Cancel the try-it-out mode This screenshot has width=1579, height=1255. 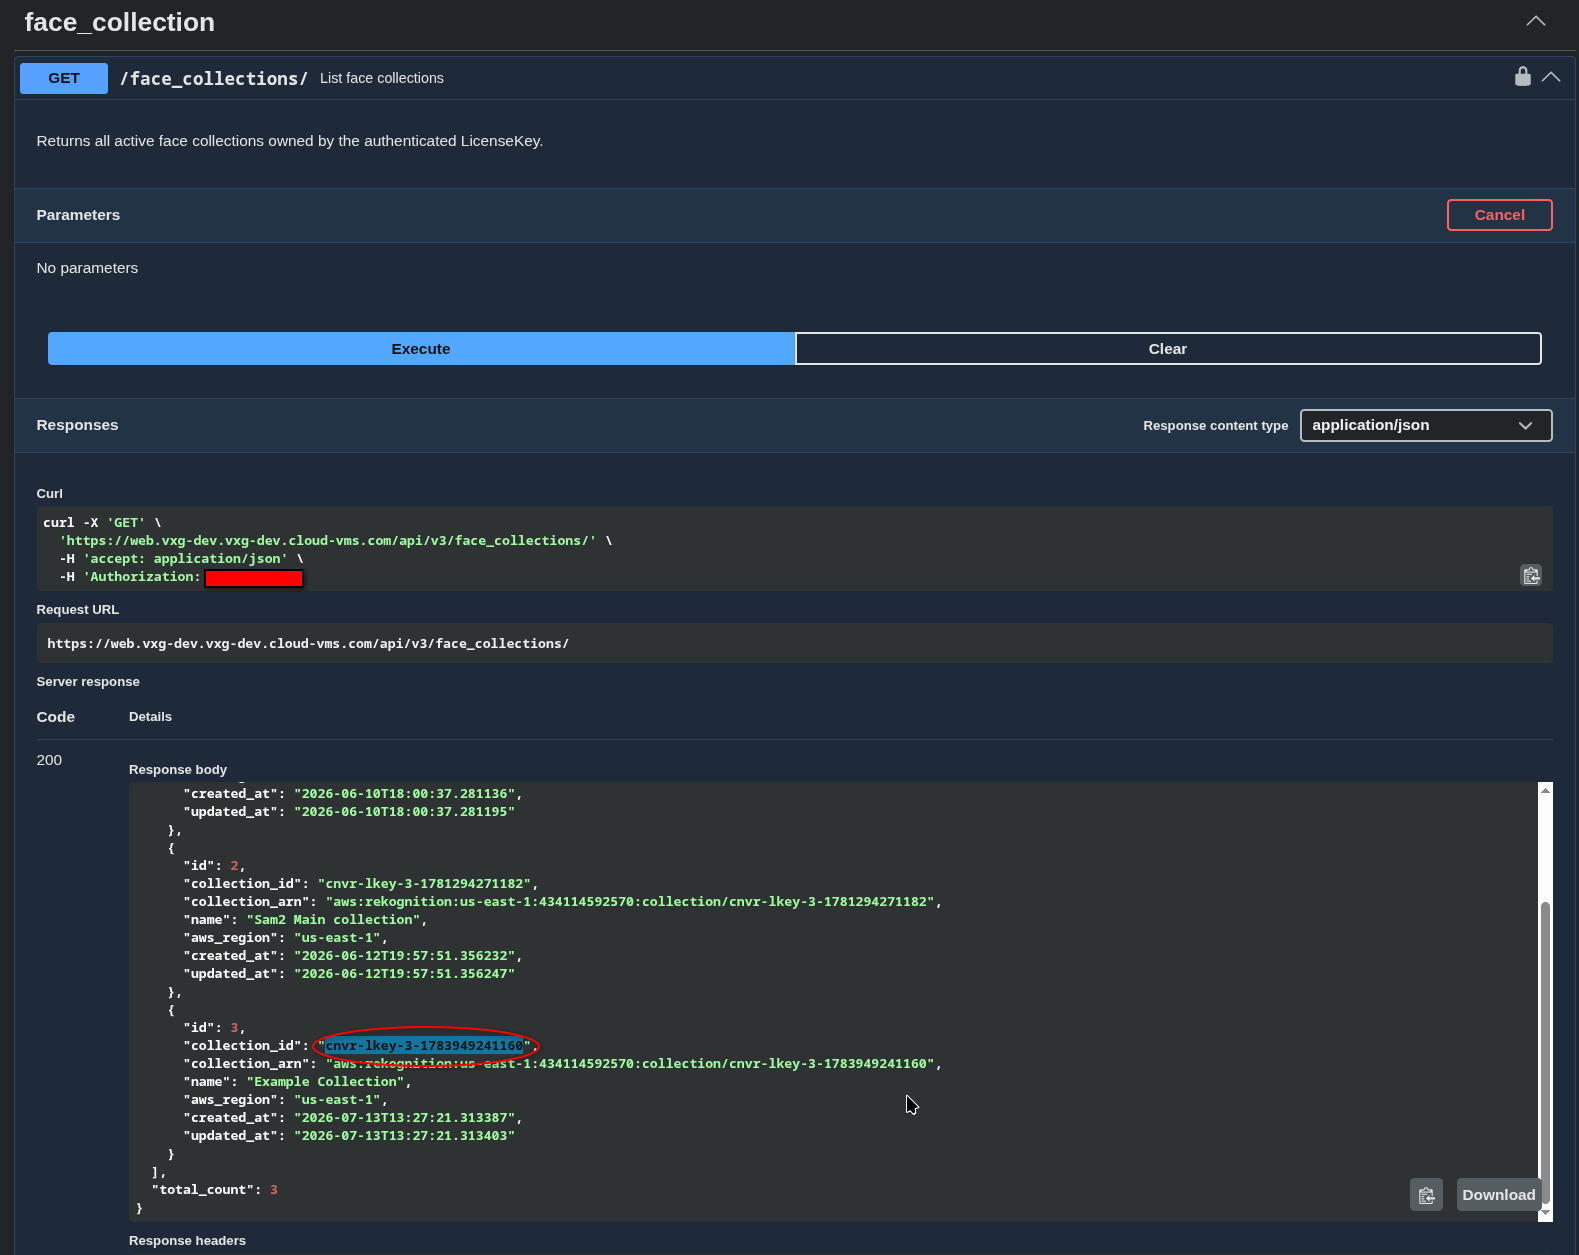pyautogui.click(x=1499, y=215)
